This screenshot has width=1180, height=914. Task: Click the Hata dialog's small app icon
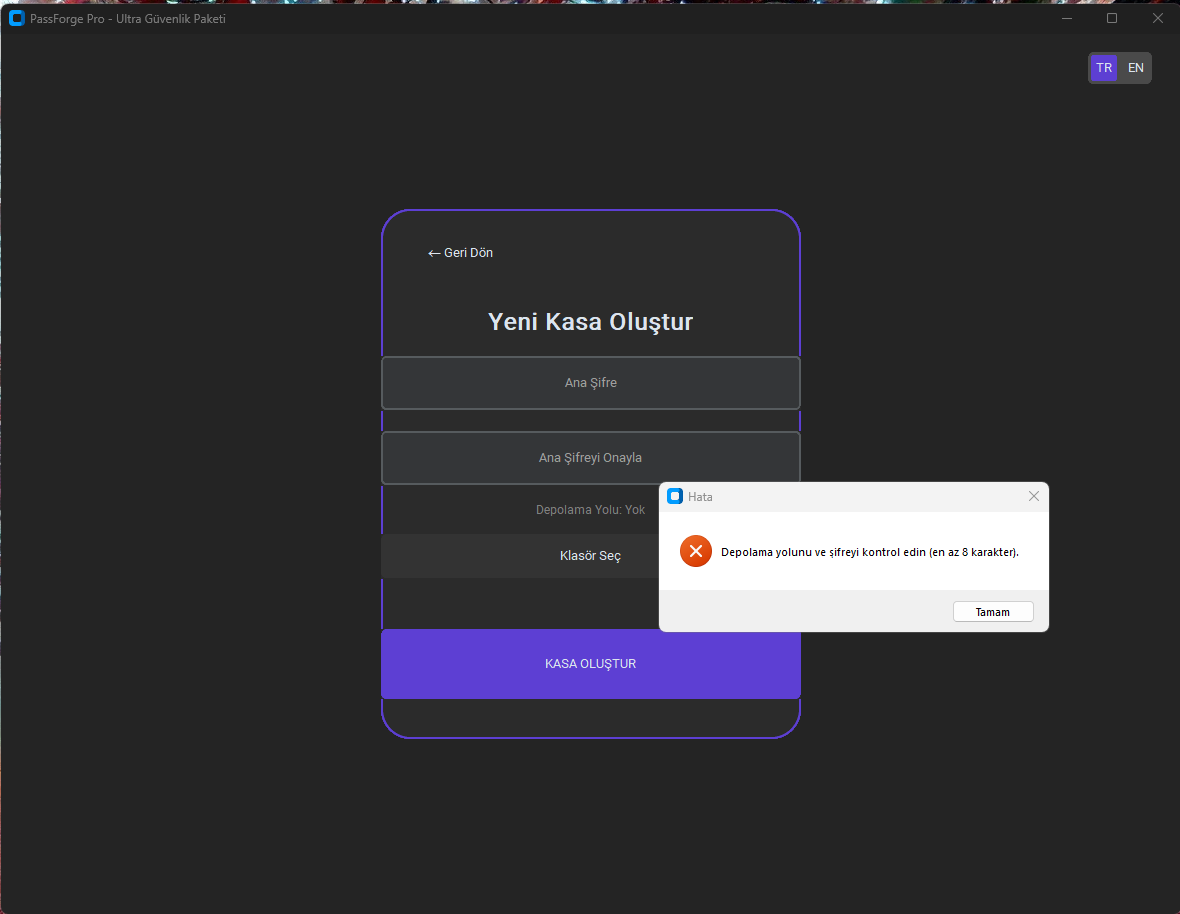tap(675, 496)
